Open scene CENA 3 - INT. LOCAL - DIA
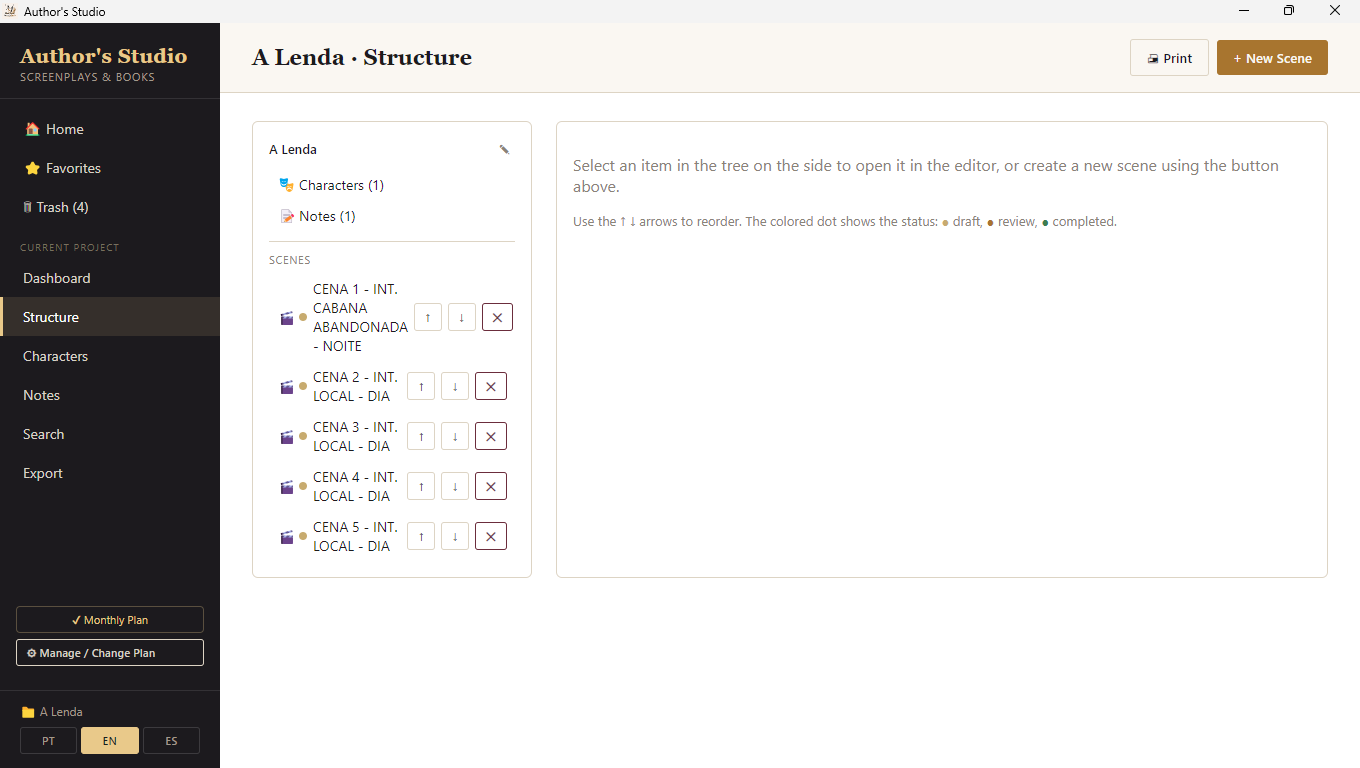The width and height of the screenshot is (1360, 768). coord(355,437)
